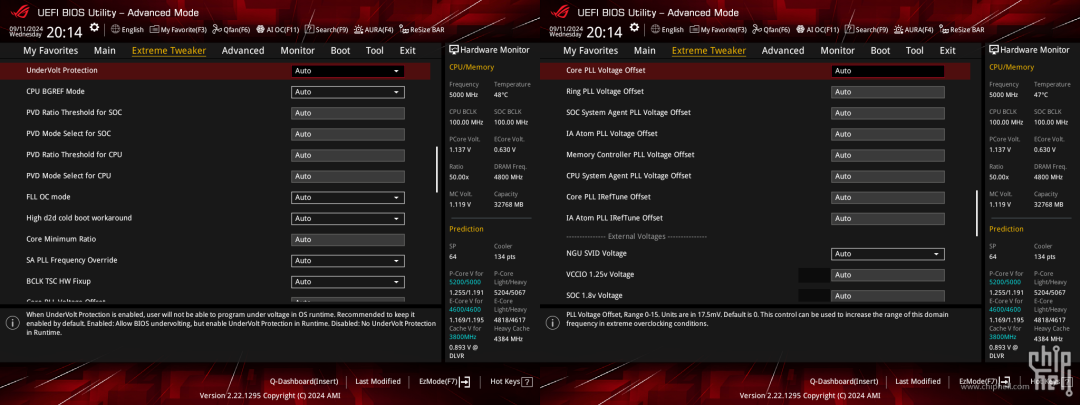
Task: Click Last Modified in left BIOS screen
Action: pyautogui.click(x=377, y=382)
